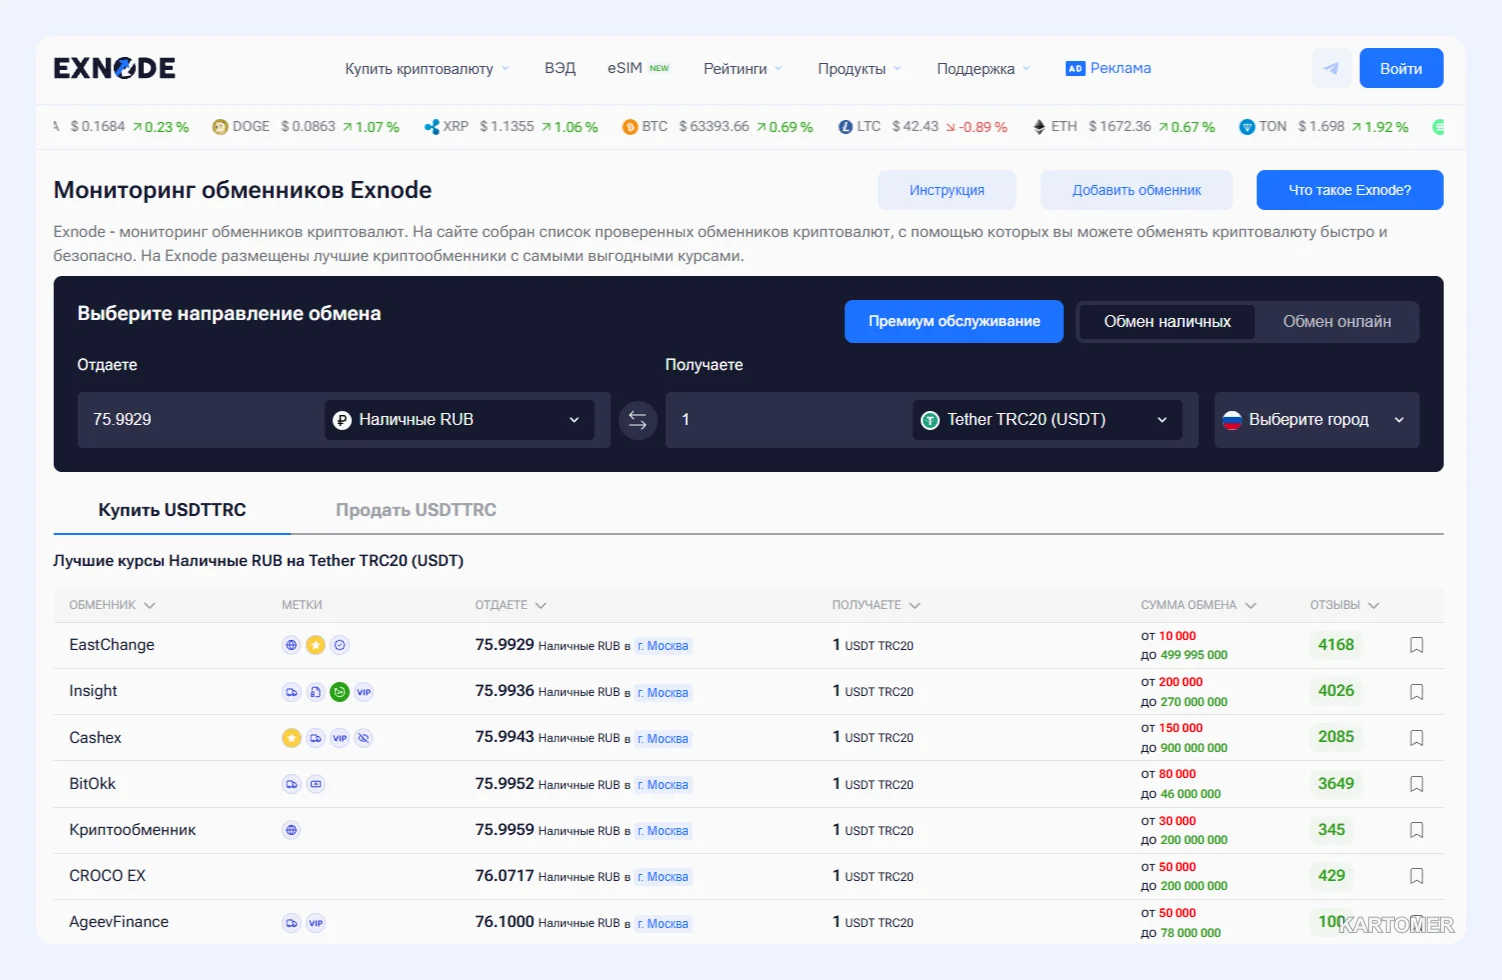Open the Рейтинги menu in the navigation bar
This screenshot has height=980, width=1502.
click(x=743, y=69)
